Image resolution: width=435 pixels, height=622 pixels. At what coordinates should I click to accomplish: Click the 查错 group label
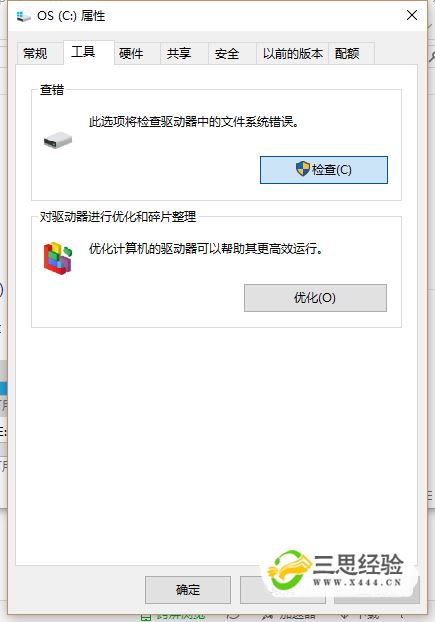[52, 90]
